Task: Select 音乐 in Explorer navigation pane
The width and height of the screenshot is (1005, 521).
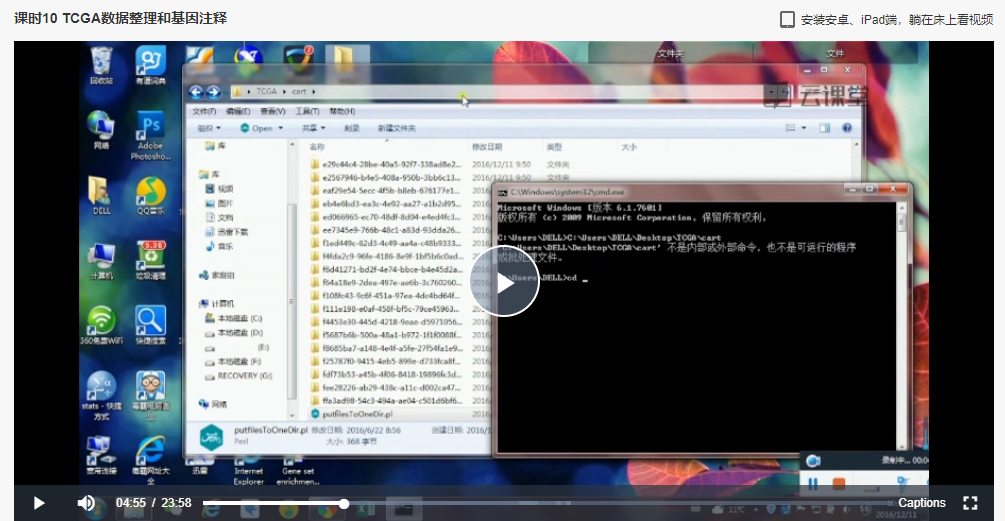Action: click(x=219, y=246)
